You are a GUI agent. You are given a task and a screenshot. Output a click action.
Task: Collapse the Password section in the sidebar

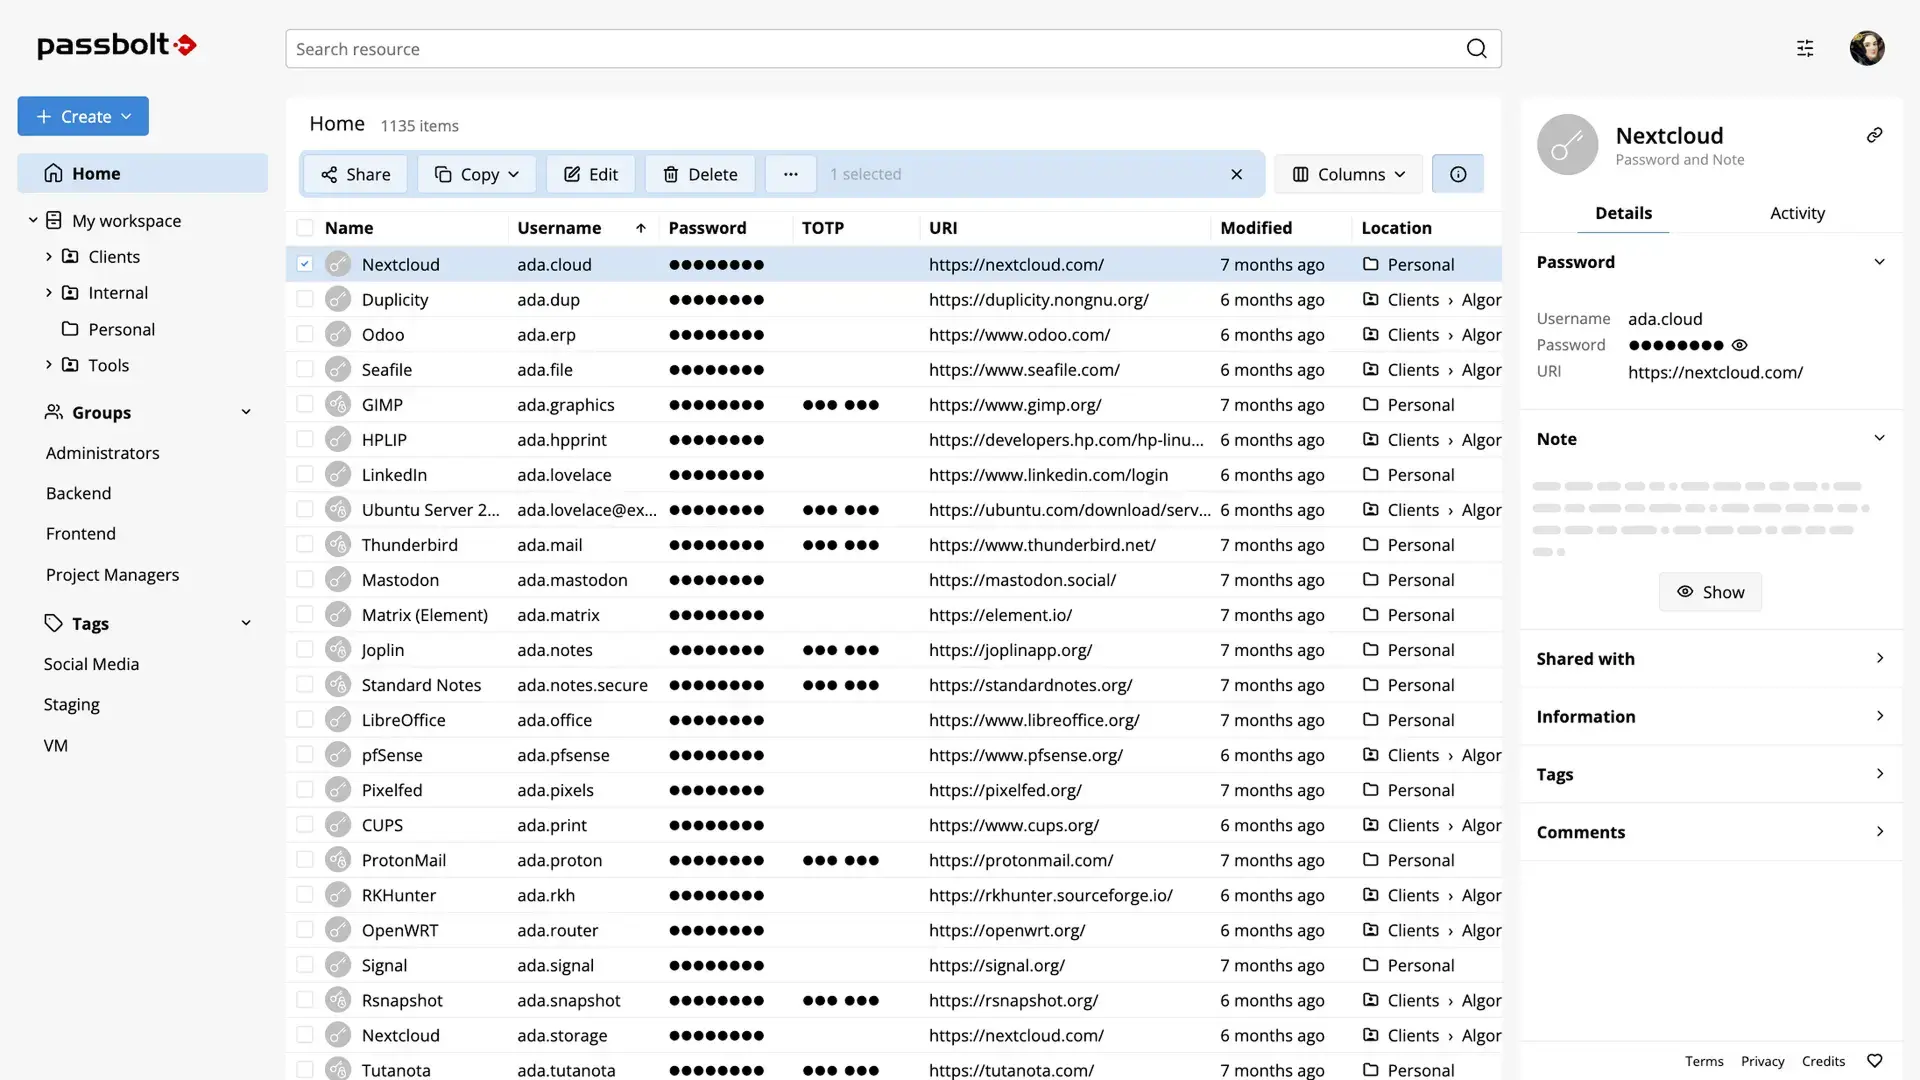(x=1880, y=261)
